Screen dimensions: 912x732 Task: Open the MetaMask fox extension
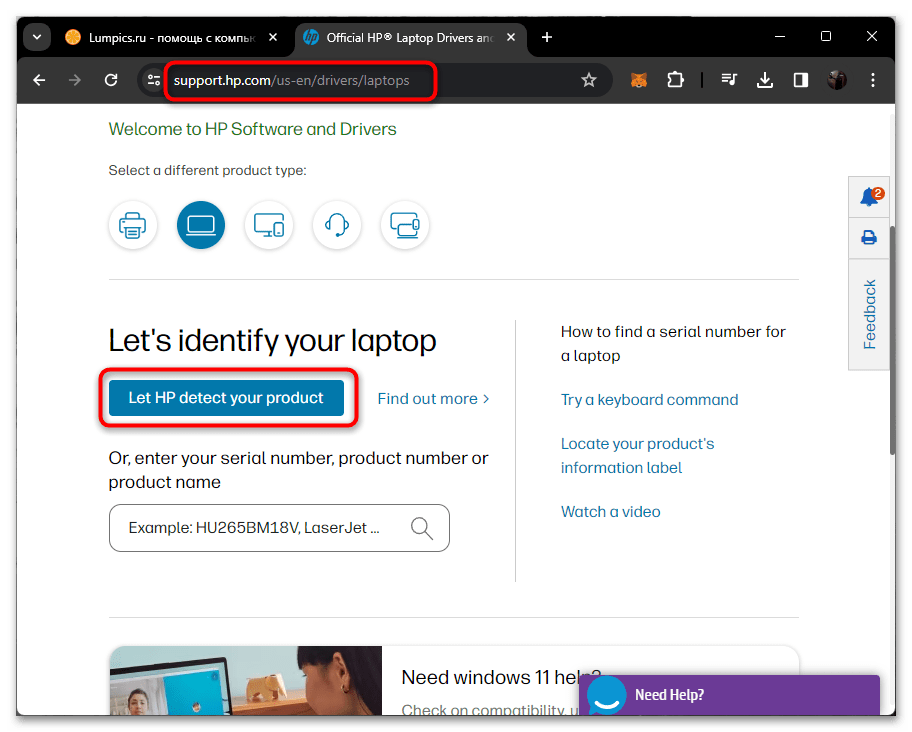[x=639, y=80]
